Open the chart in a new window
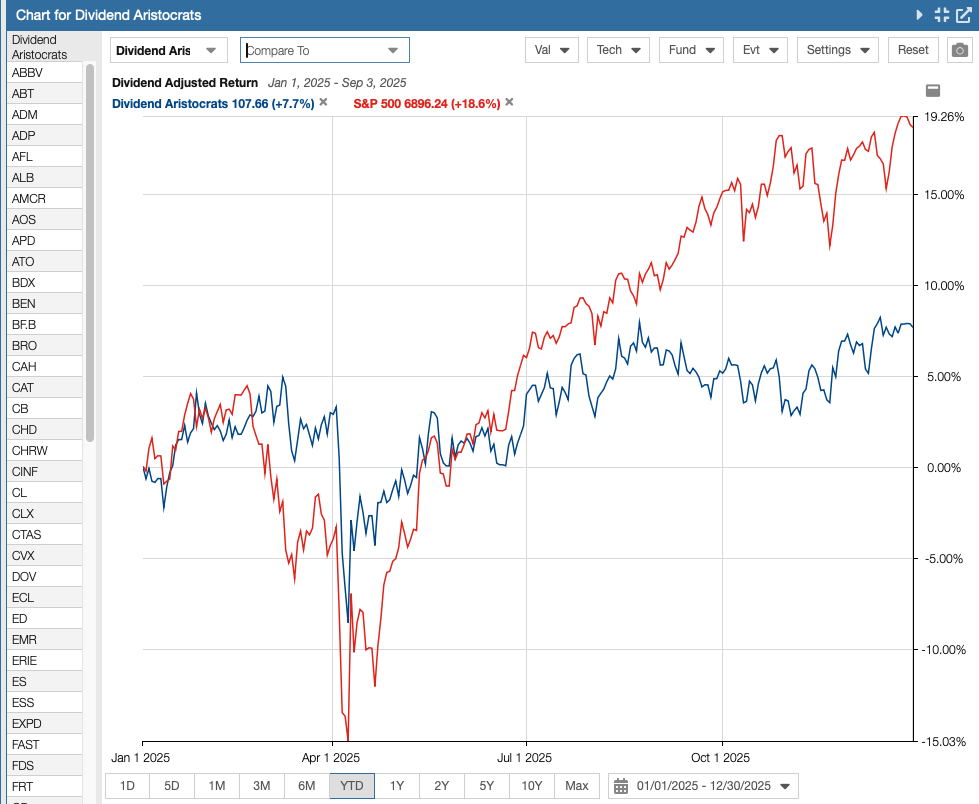Image resolution: width=979 pixels, height=804 pixels. (965, 15)
